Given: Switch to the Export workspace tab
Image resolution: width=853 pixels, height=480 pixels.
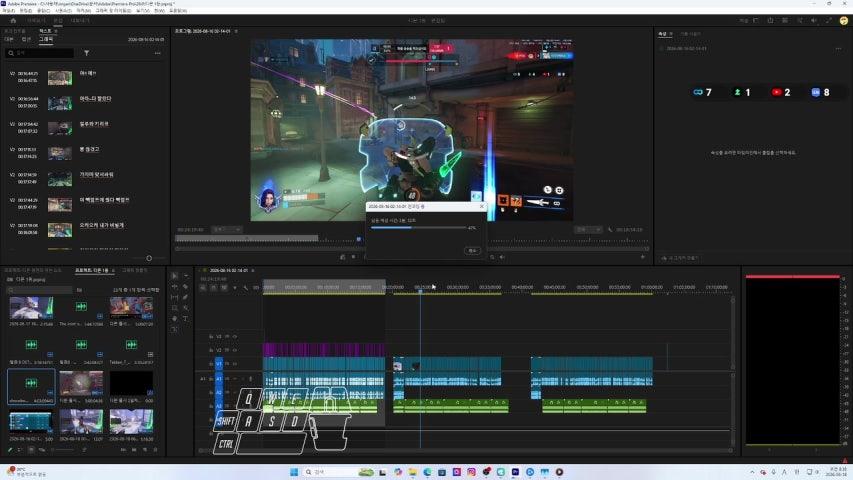Looking at the screenshot, I should point(80,21).
